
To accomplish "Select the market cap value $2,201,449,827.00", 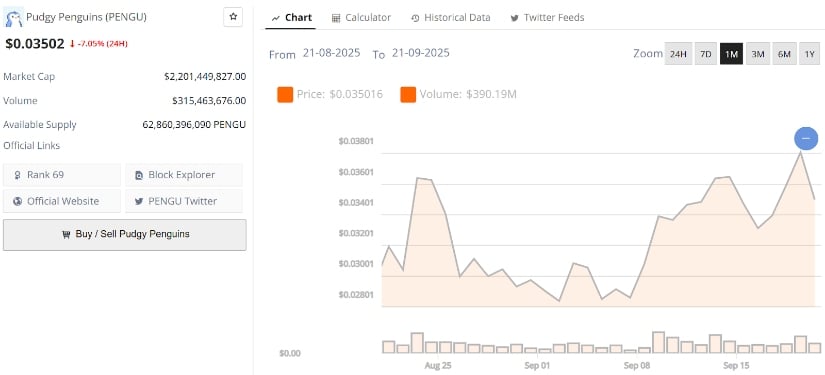I will point(205,77).
